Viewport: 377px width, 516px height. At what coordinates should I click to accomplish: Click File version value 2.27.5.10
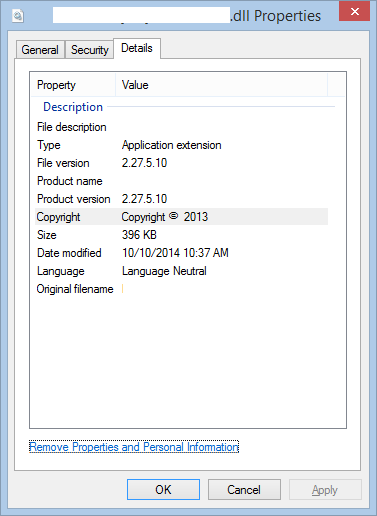pyautogui.click(x=144, y=163)
